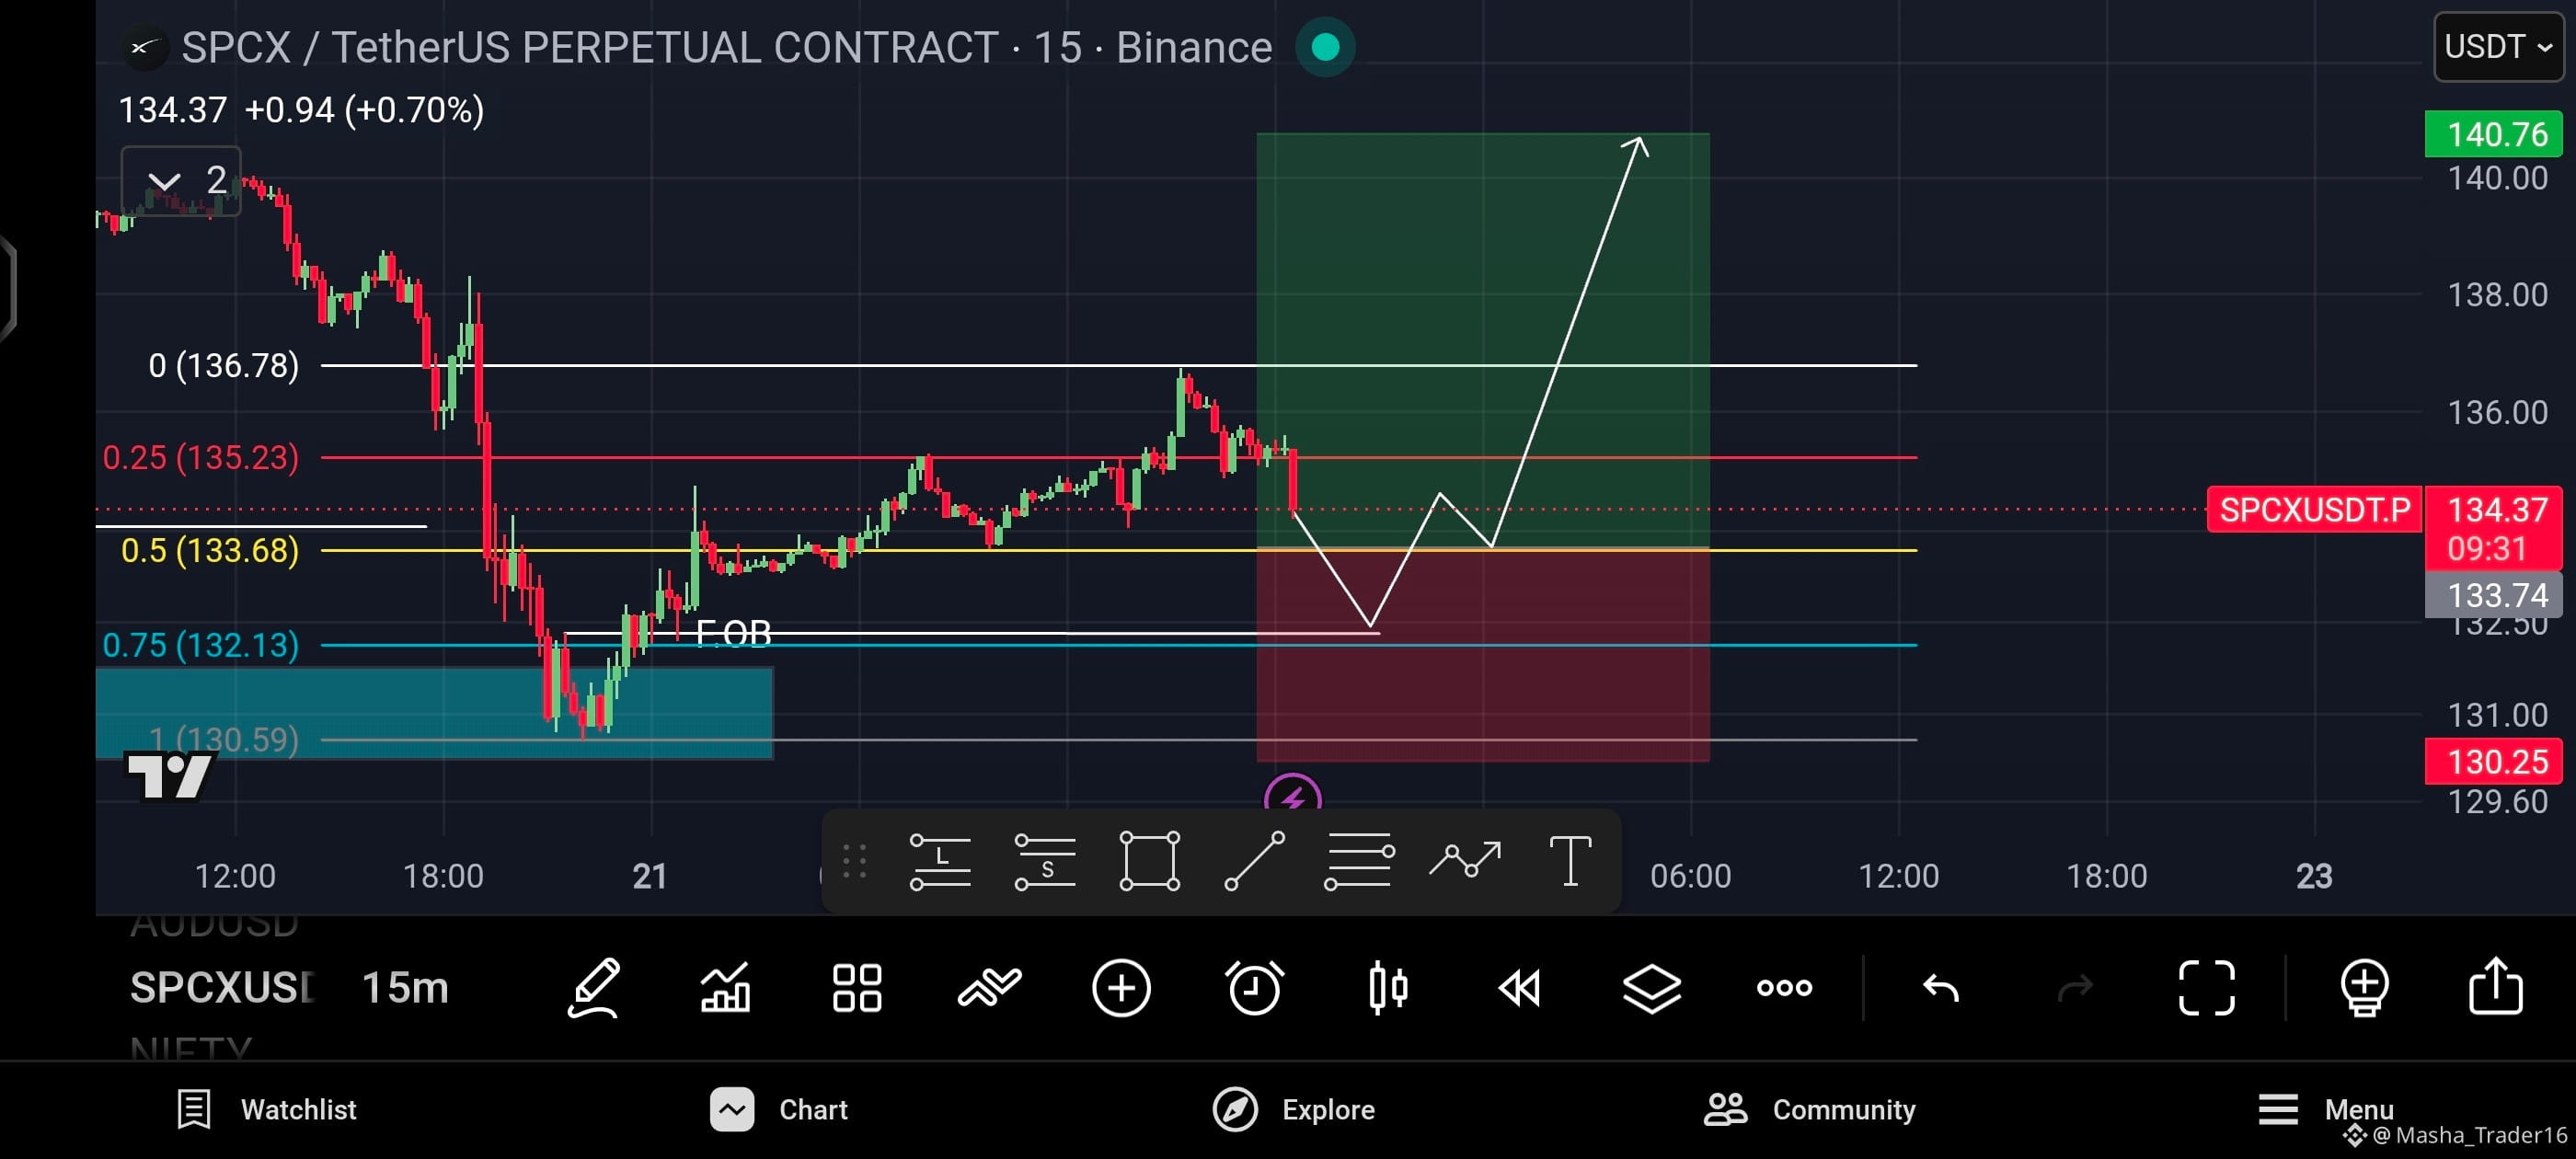Click the 140.76 take-profit price label
This screenshot has width=2576, height=1159.
[2495, 134]
